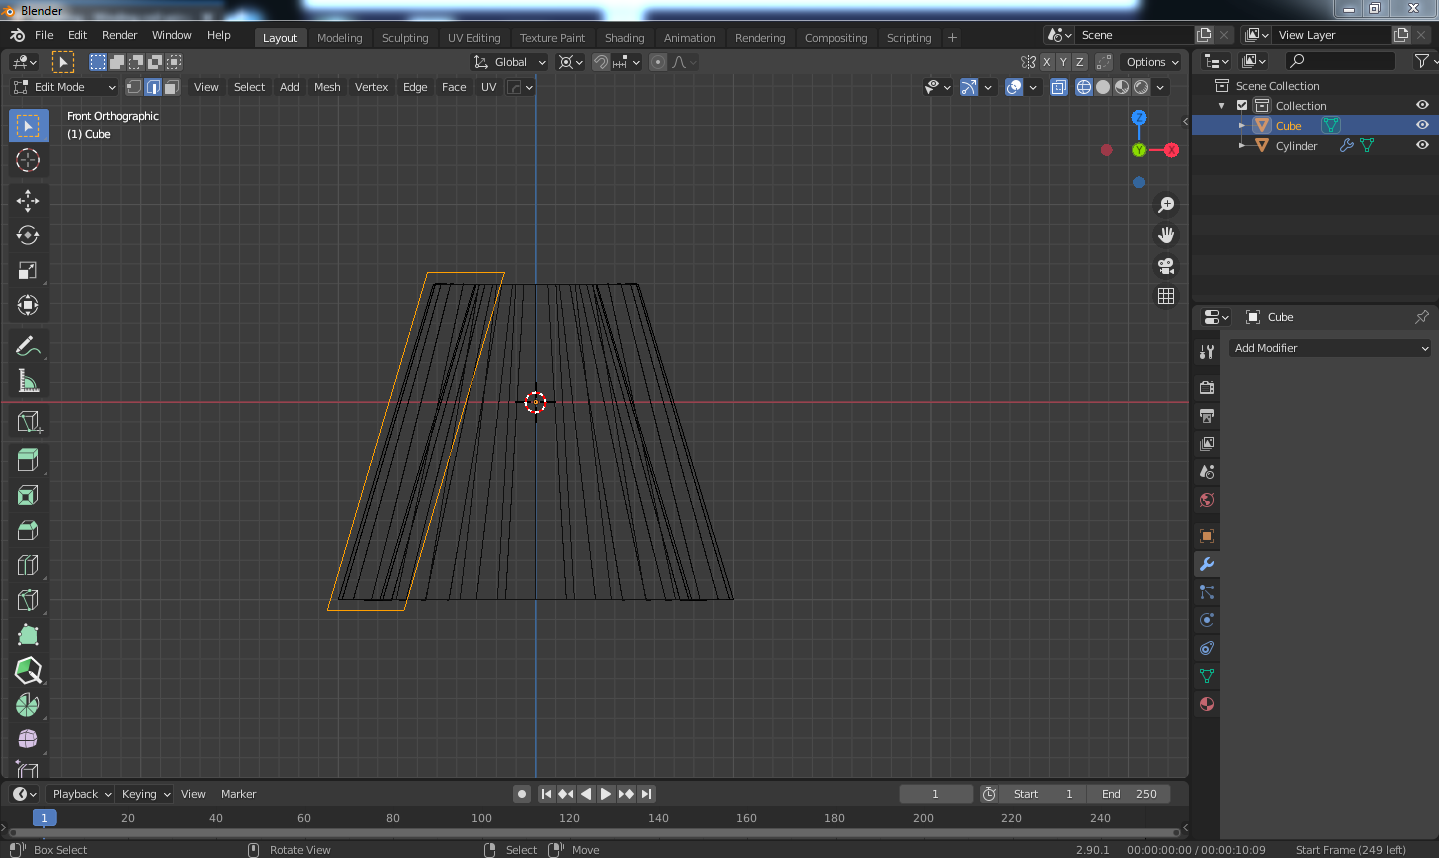The height and width of the screenshot is (858, 1439).
Task: Pick the Annotate pencil tool
Action: [28, 346]
